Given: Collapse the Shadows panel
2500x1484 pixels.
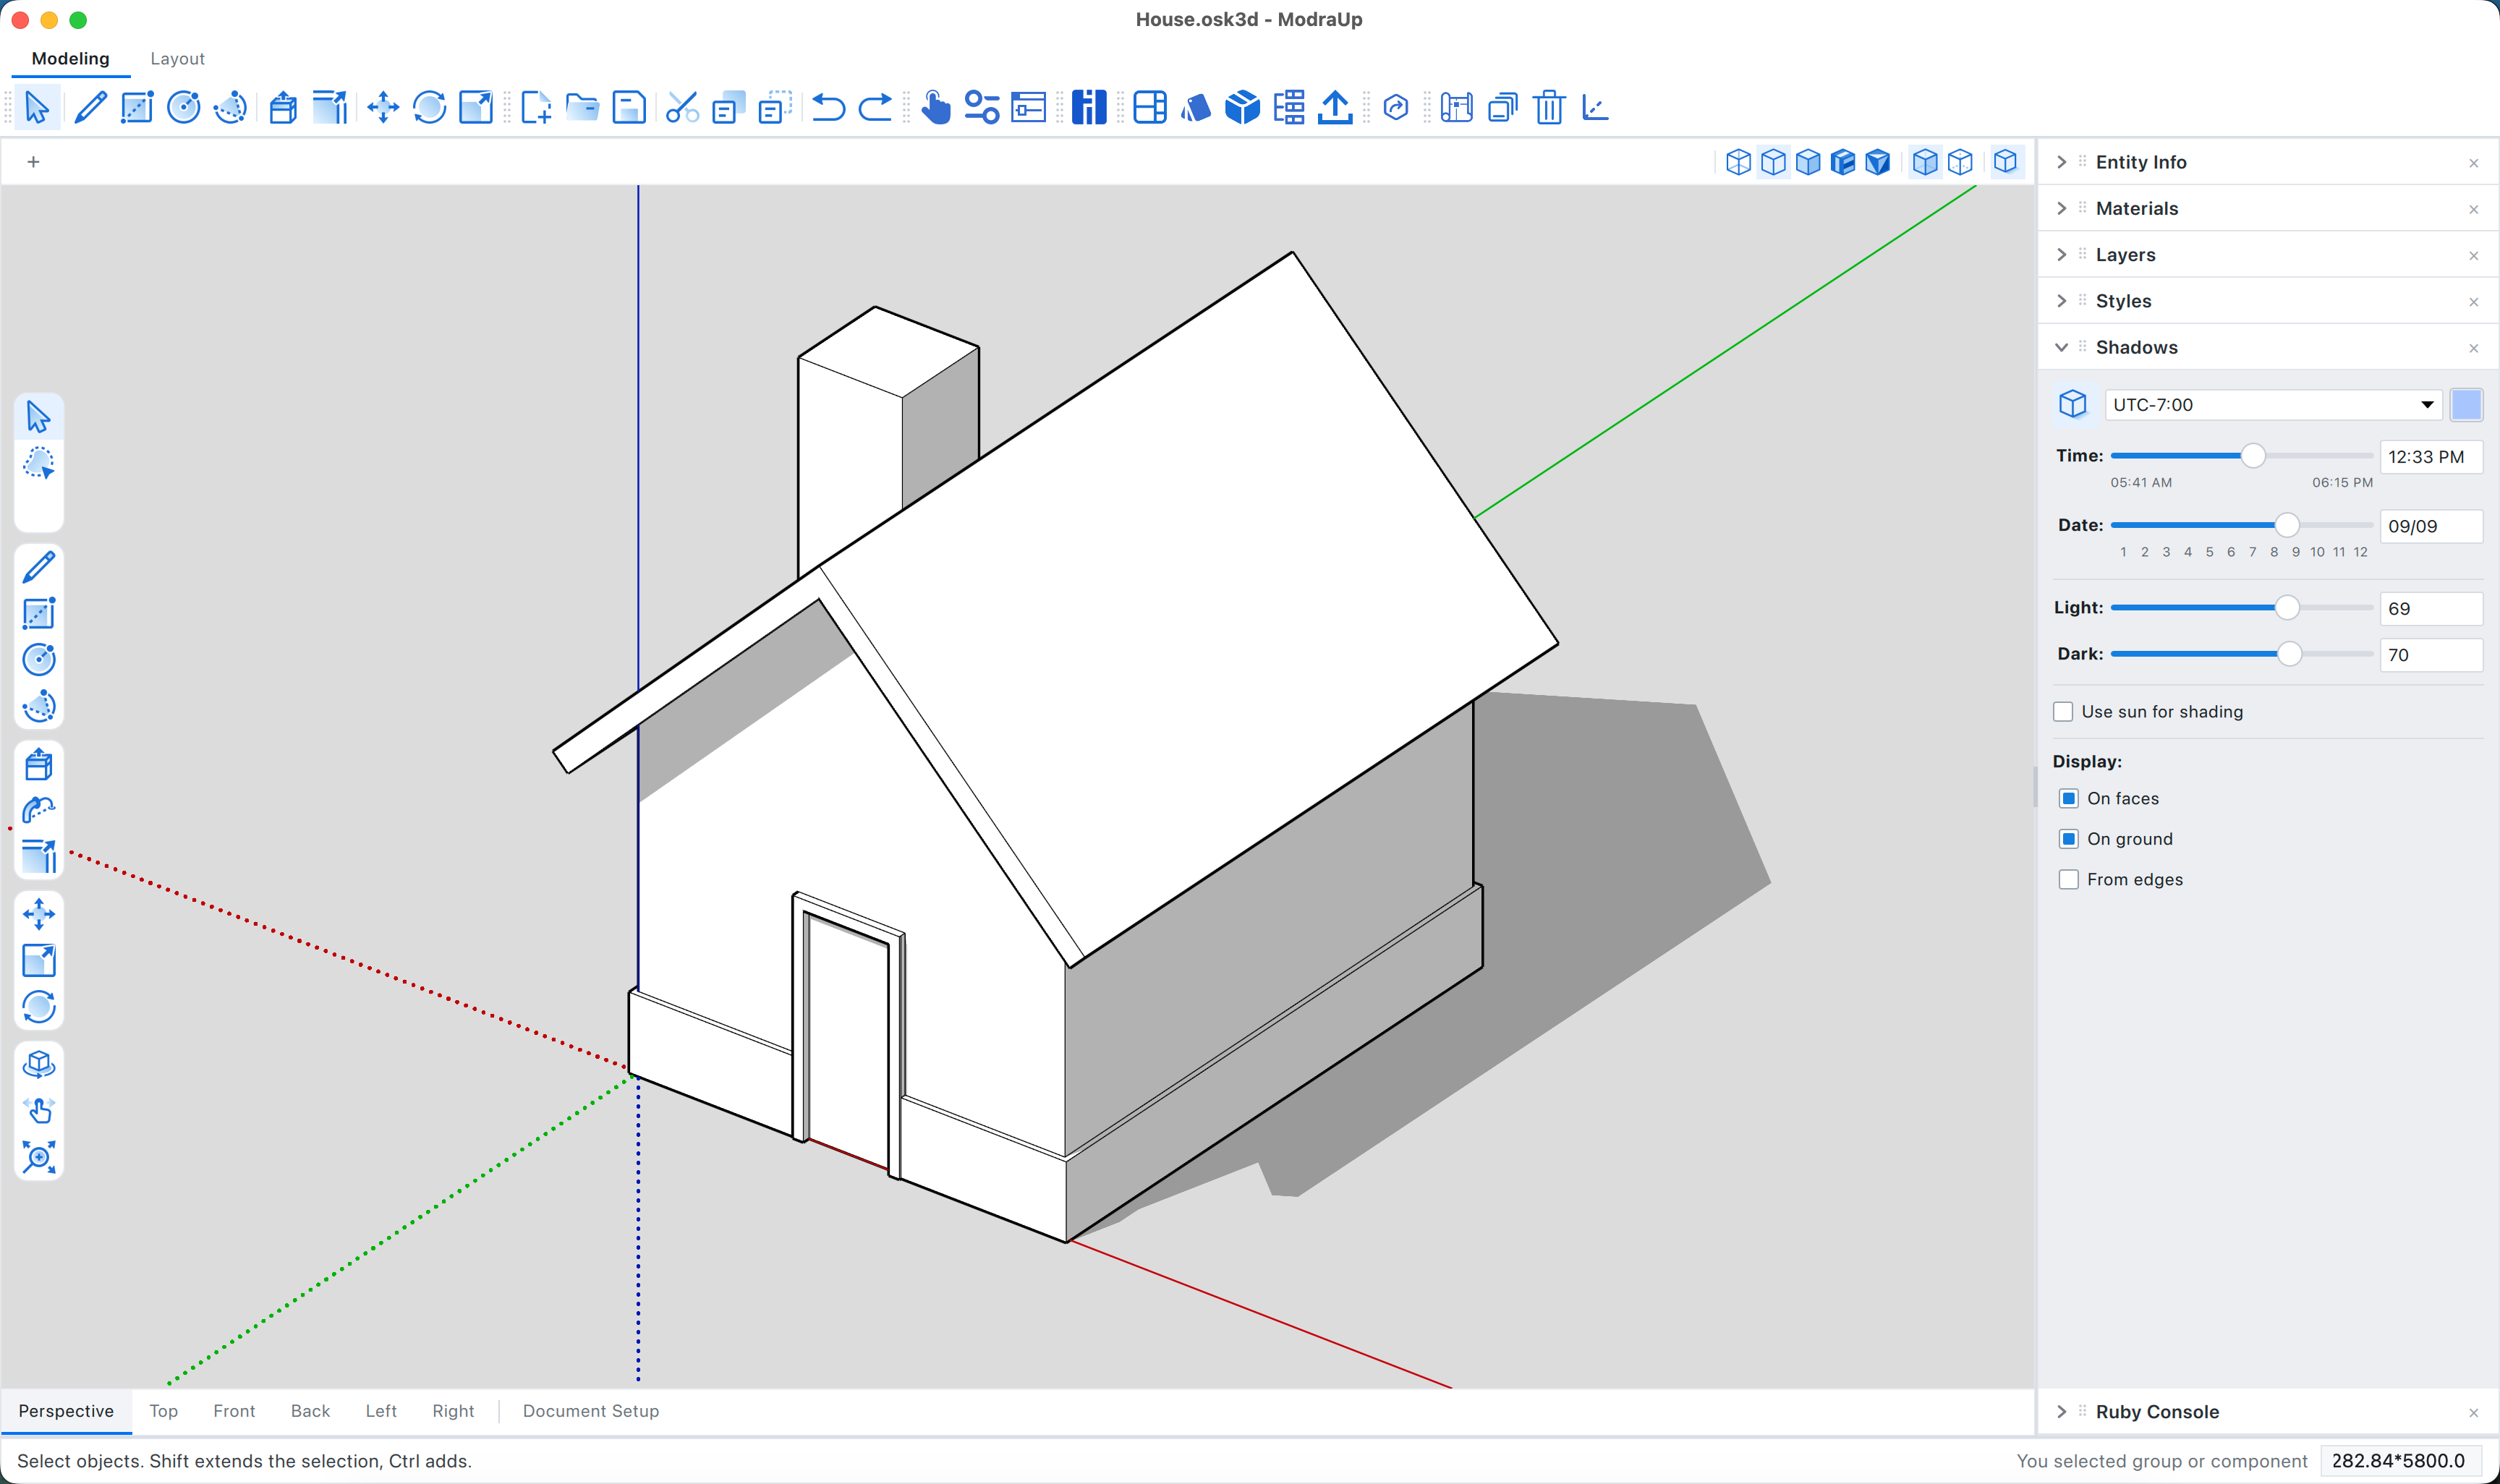Looking at the screenshot, I should tap(2062, 347).
